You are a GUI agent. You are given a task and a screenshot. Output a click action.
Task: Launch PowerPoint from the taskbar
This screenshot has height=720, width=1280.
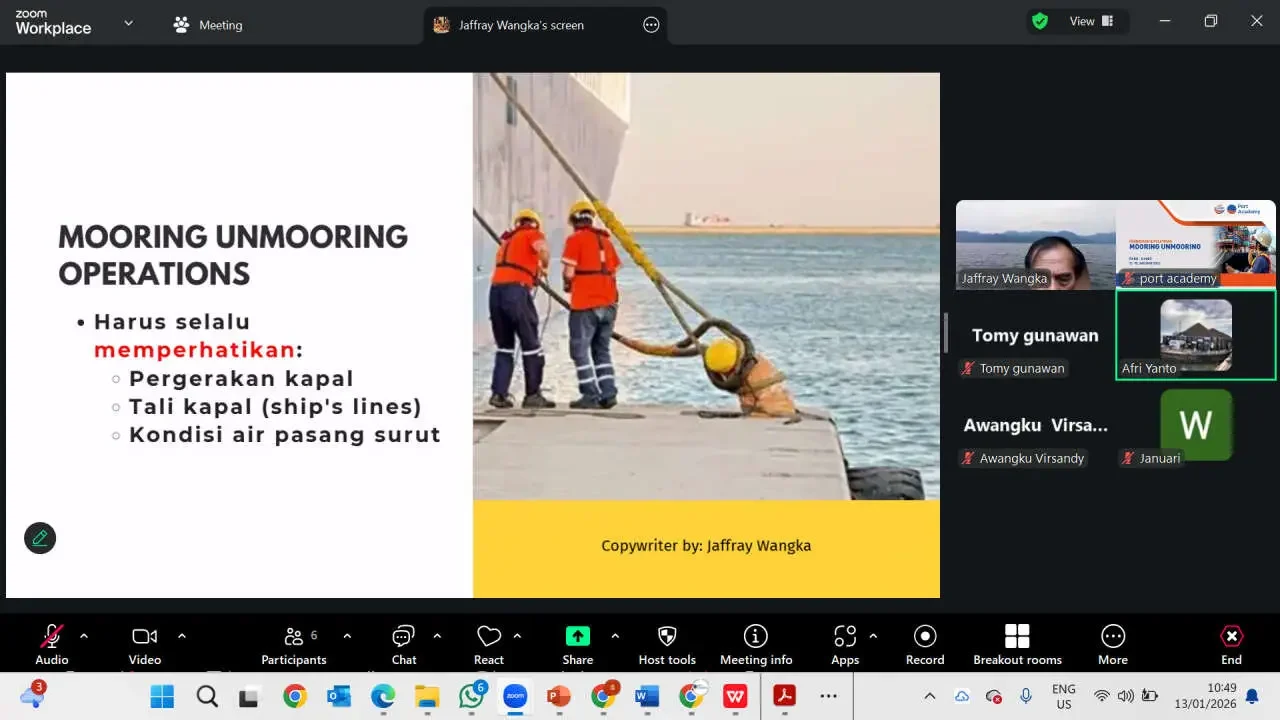(x=558, y=696)
